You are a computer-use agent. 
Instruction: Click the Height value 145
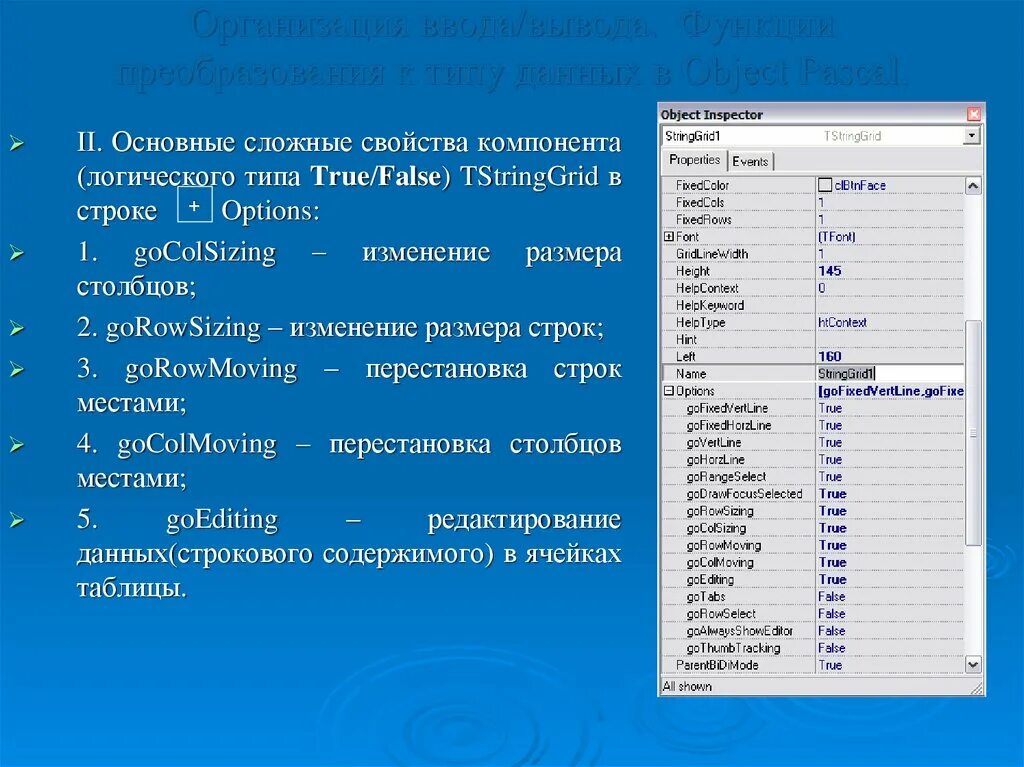(829, 270)
